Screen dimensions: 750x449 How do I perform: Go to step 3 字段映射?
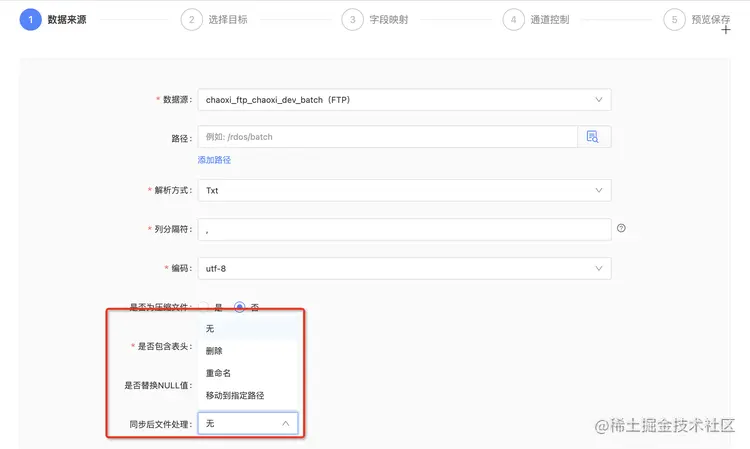point(375,20)
